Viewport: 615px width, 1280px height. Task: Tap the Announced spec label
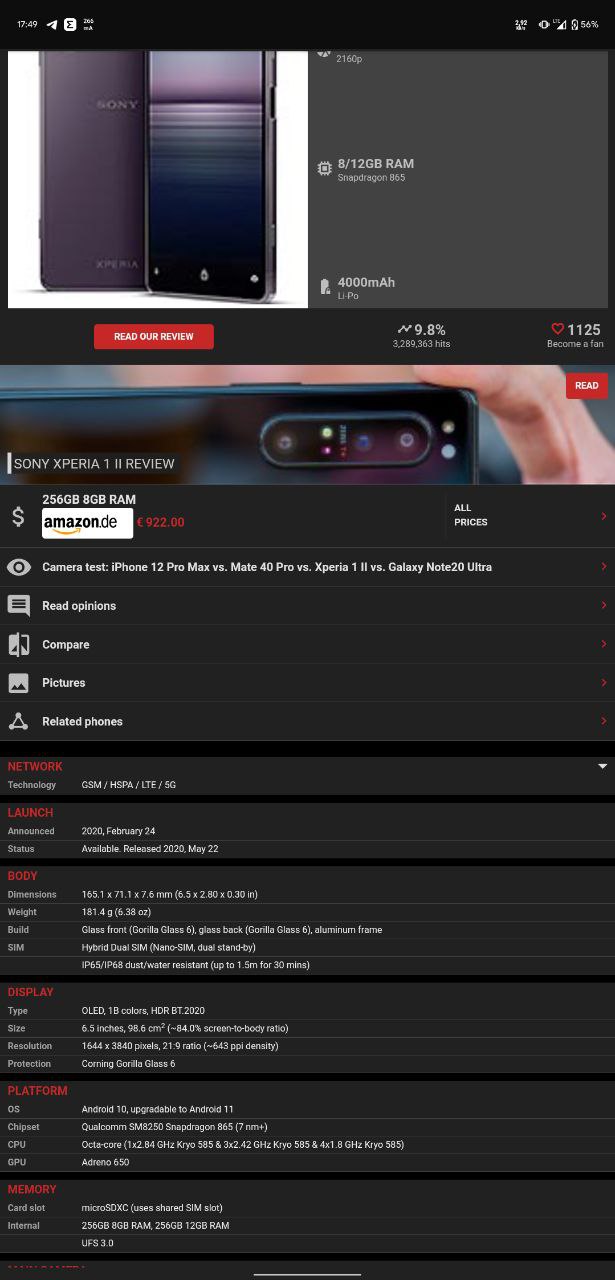point(31,831)
